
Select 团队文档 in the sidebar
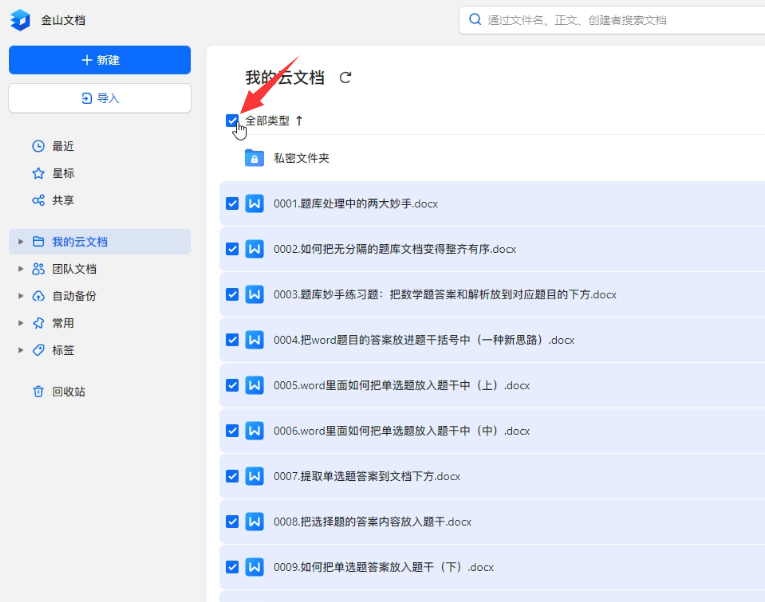click(74, 269)
